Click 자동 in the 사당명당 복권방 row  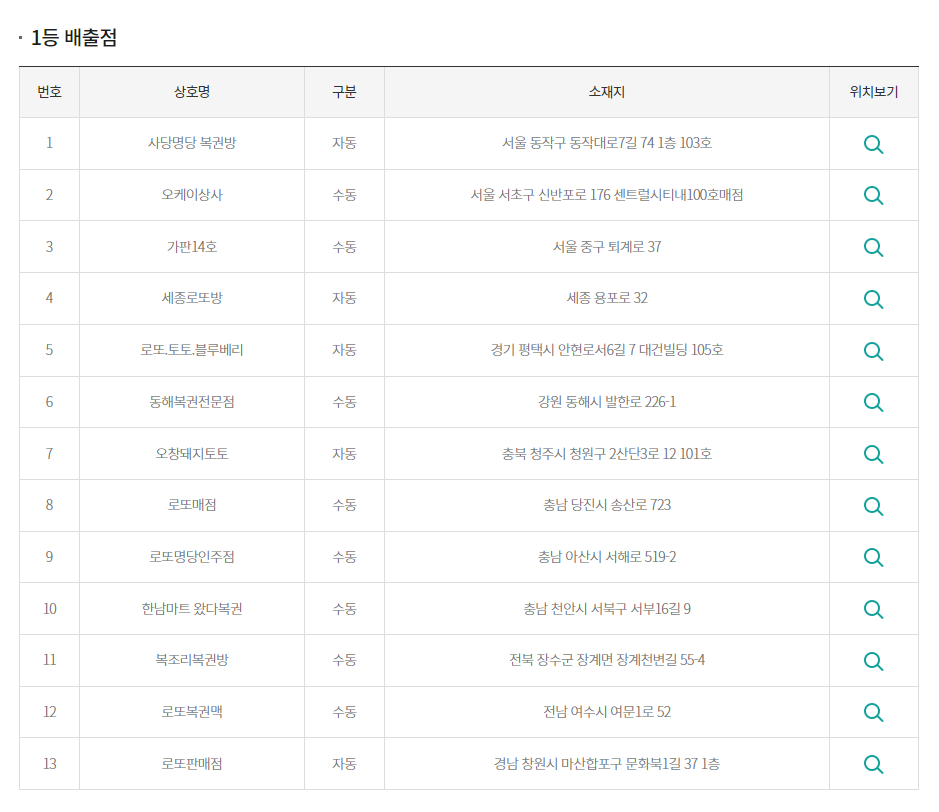(344, 143)
